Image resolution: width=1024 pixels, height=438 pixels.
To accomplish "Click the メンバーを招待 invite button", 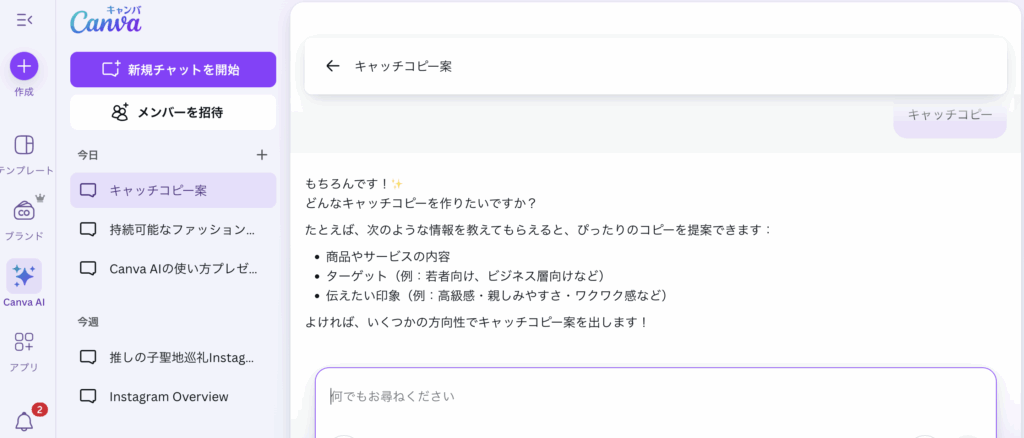I will click(173, 112).
